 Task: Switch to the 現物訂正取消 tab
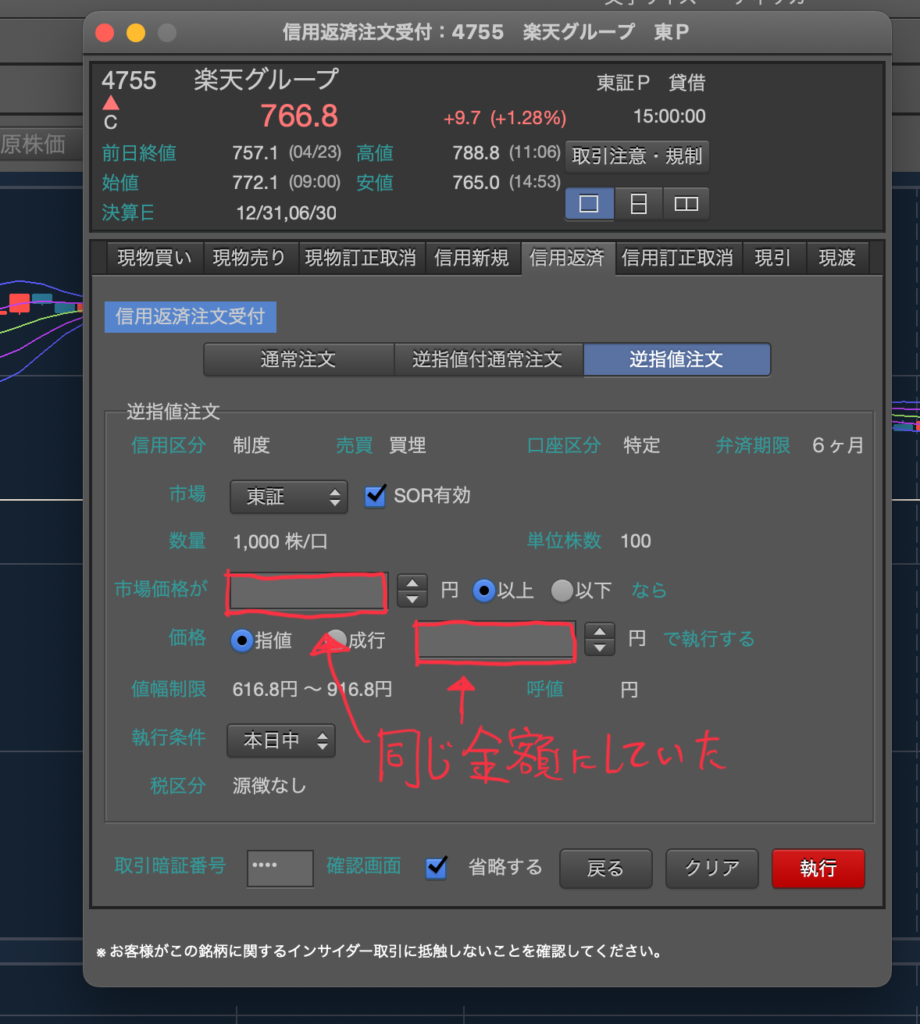(361, 258)
